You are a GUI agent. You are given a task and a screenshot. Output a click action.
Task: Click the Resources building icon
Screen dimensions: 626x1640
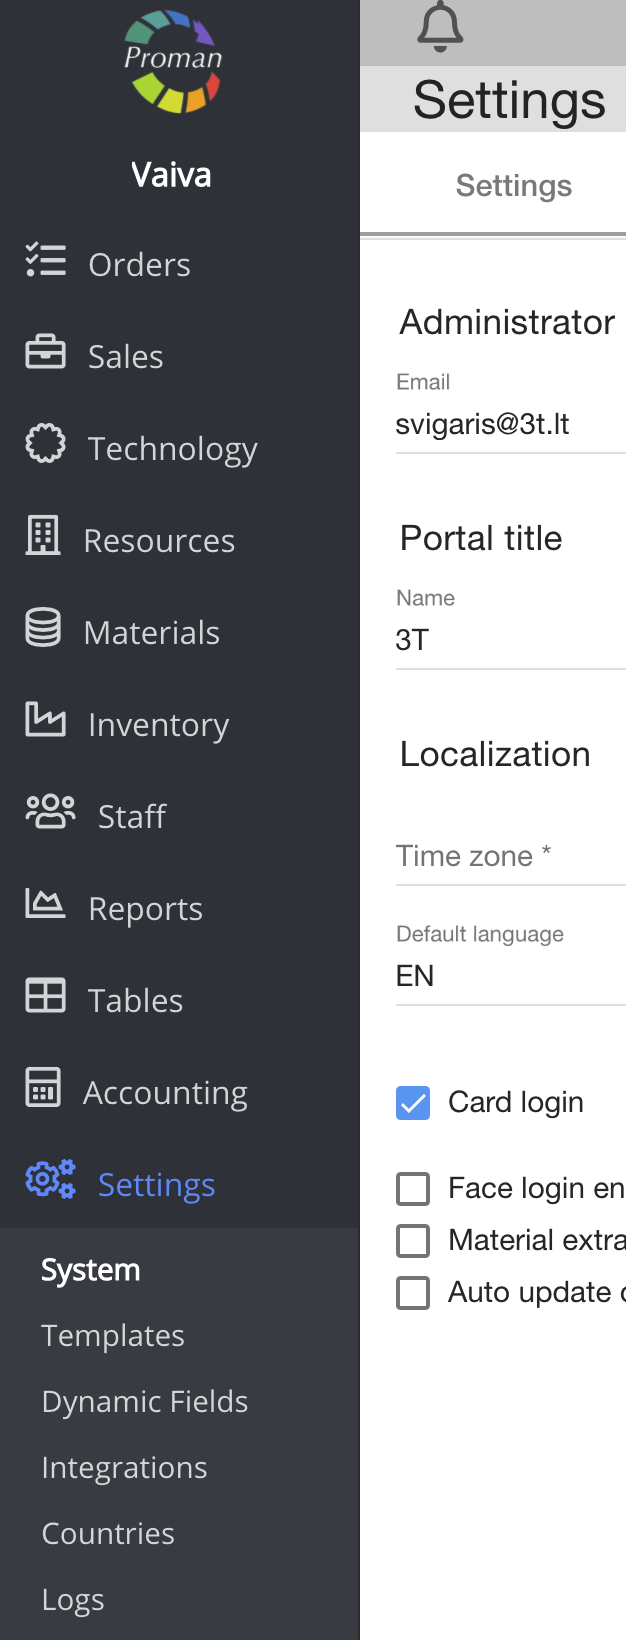click(44, 536)
